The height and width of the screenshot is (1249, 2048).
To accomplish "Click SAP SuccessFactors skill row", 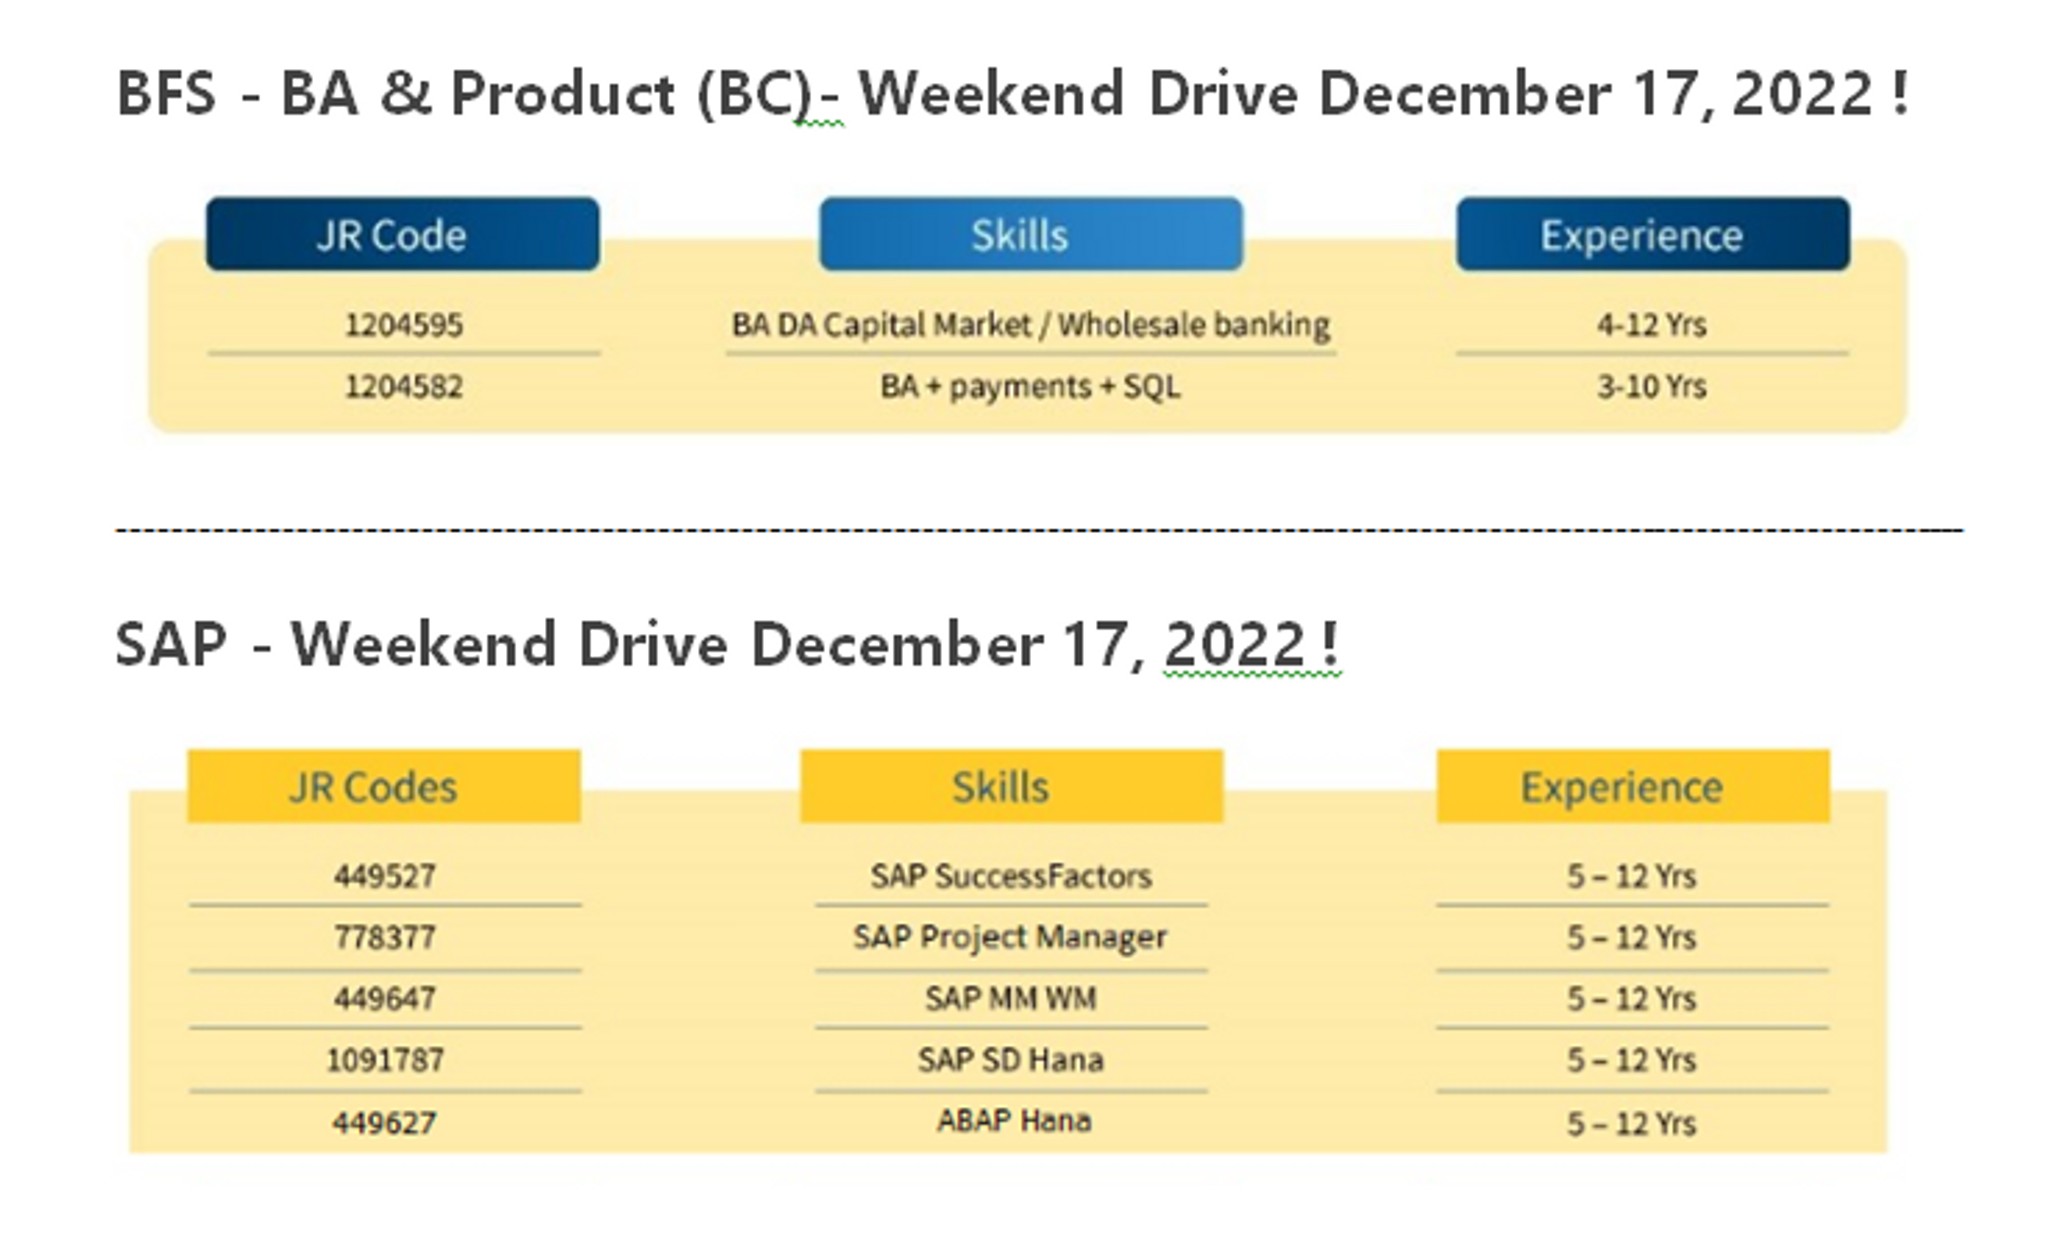I will coord(1011,877).
